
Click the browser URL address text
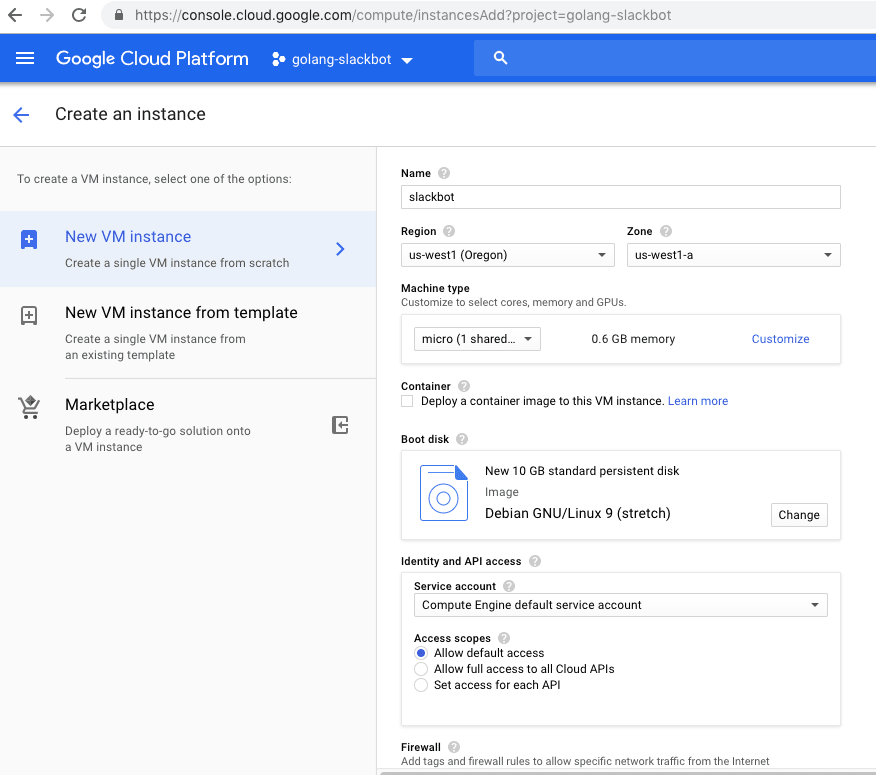[403, 15]
